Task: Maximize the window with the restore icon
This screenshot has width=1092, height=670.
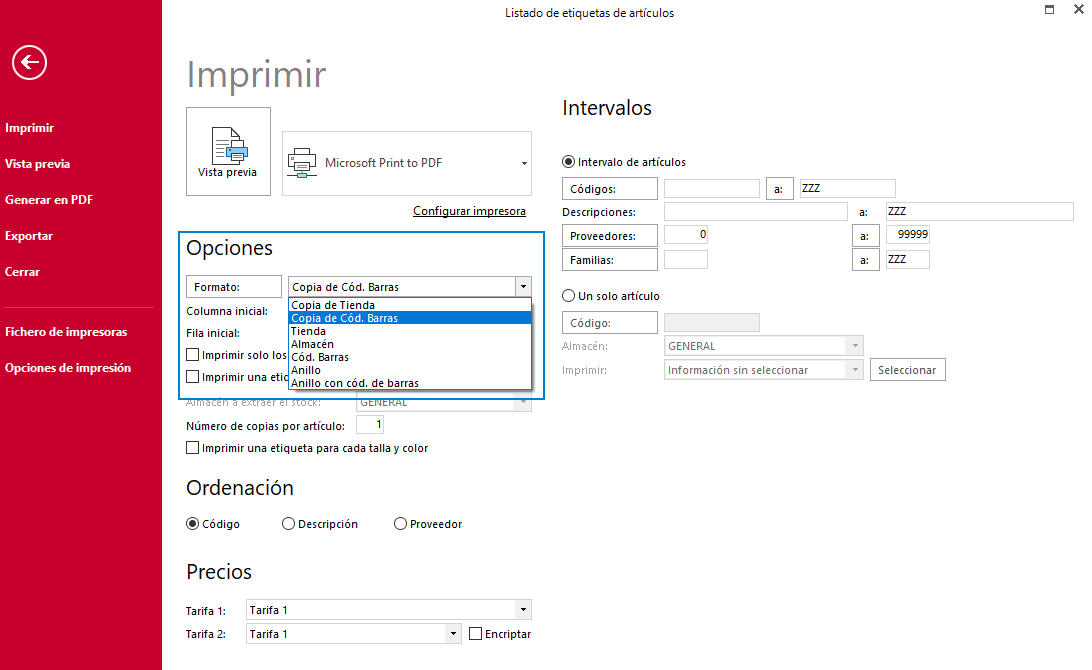Action: (1050, 10)
